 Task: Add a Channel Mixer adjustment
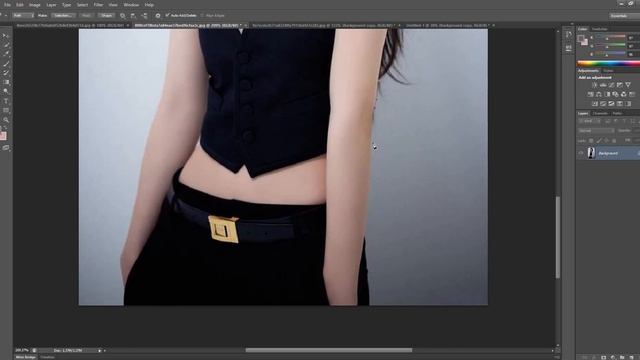point(624,94)
